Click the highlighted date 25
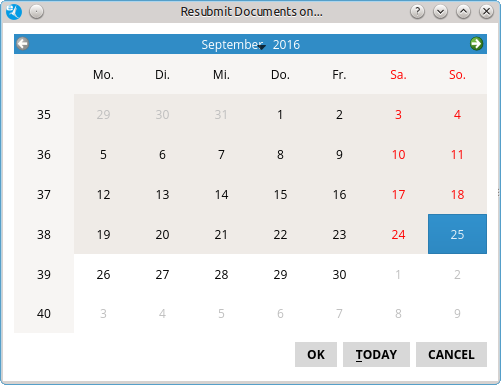The height and width of the screenshot is (385, 501). click(x=457, y=234)
